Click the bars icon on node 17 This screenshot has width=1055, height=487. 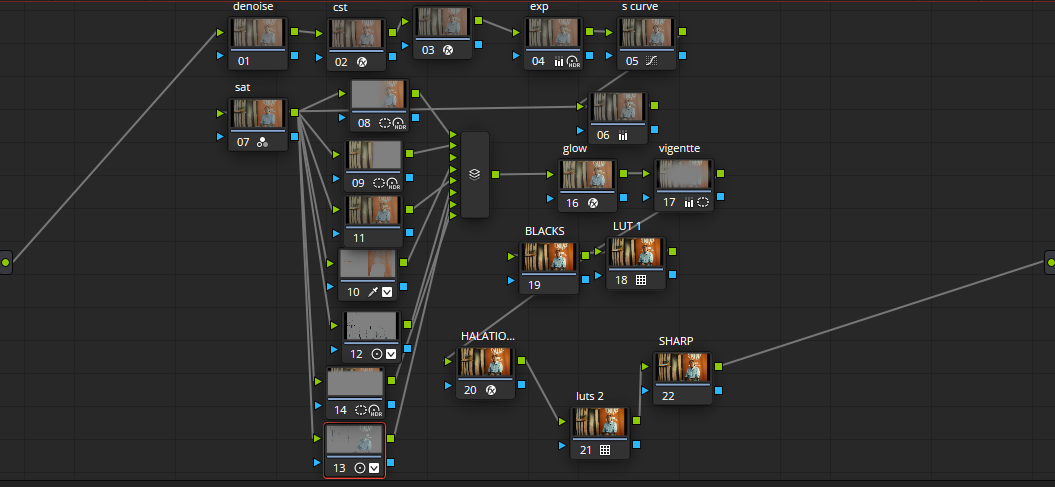(x=689, y=202)
